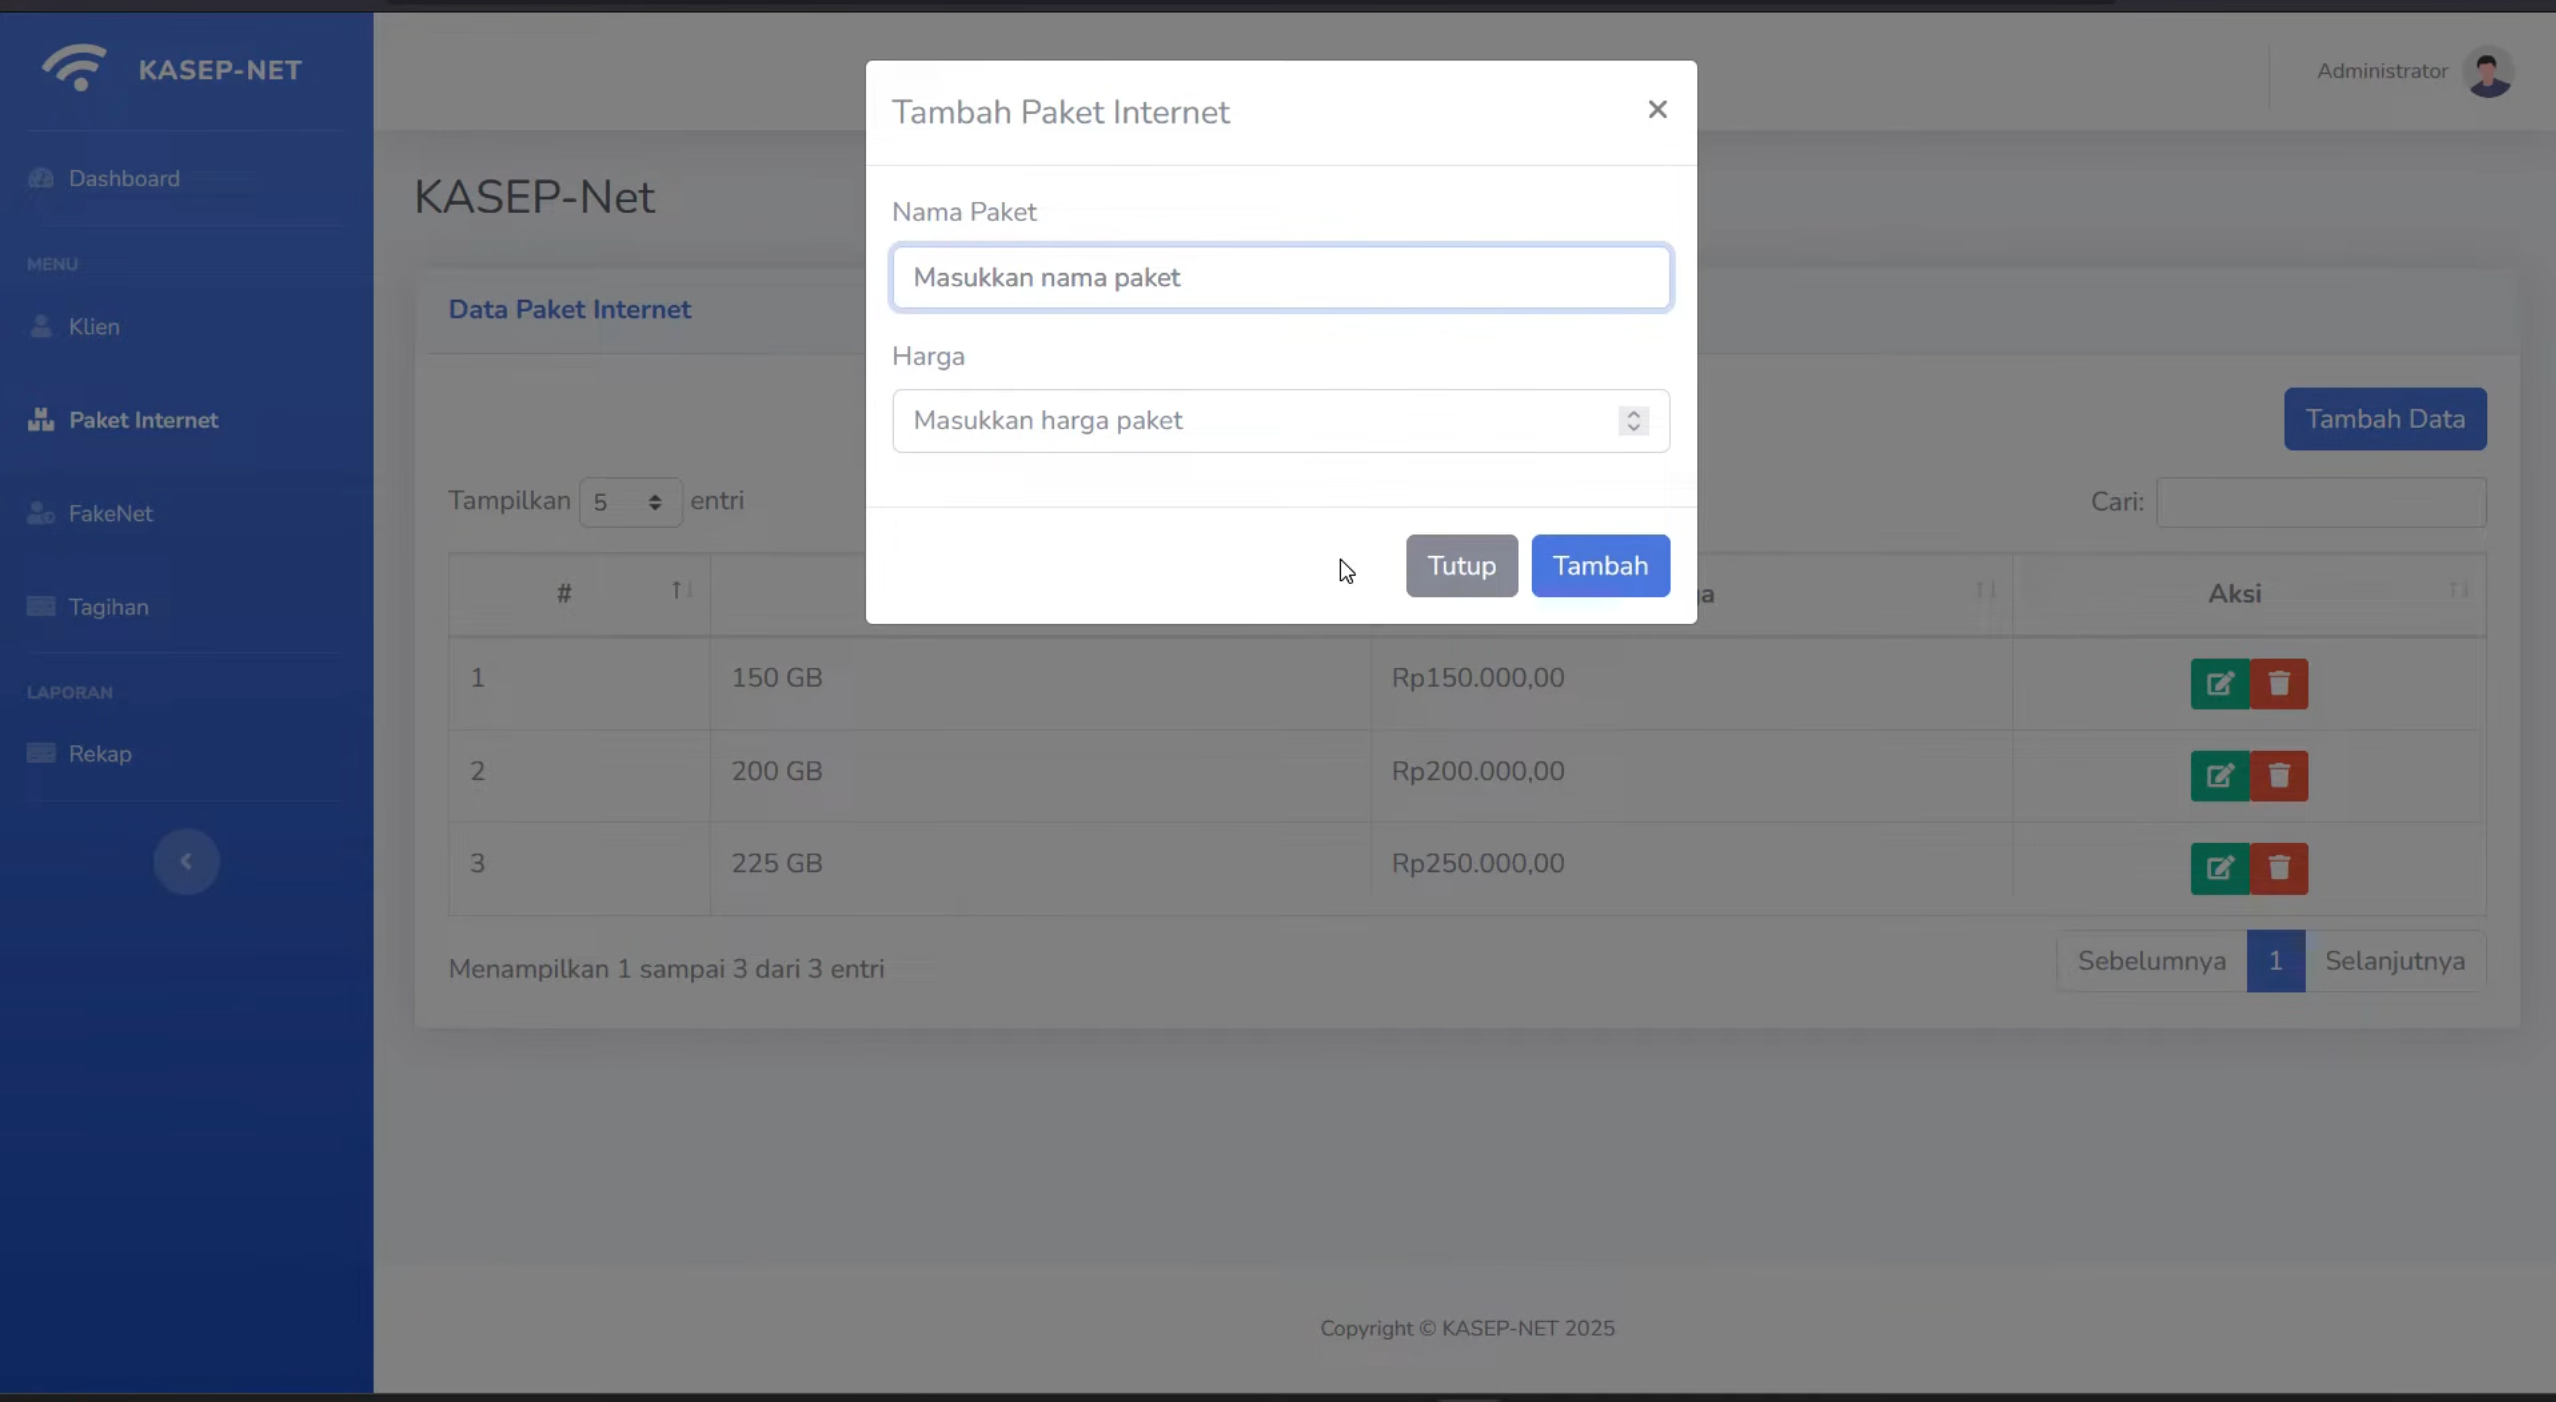2556x1402 pixels.
Task: Click the Dashboard gauge icon
Action: [x=41, y=179]
